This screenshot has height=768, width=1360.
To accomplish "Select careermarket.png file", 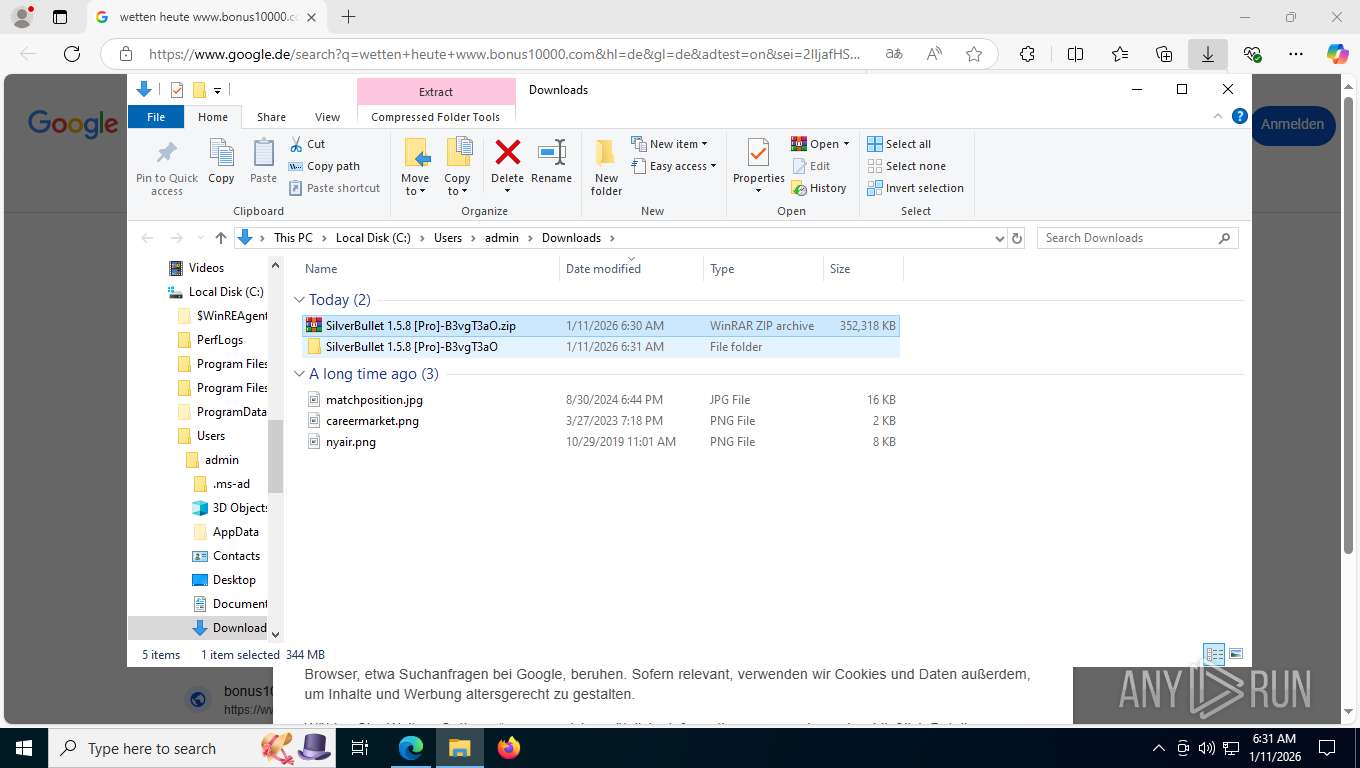I will pyautogui.click(x=601, y=421).
